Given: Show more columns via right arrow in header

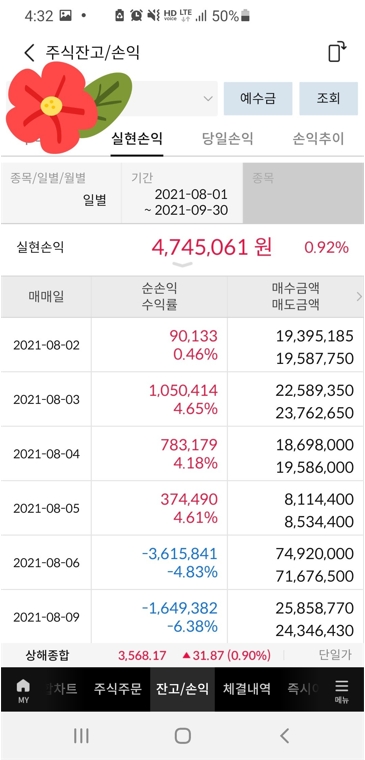Looking at the screenshot, I should (359, 297).
